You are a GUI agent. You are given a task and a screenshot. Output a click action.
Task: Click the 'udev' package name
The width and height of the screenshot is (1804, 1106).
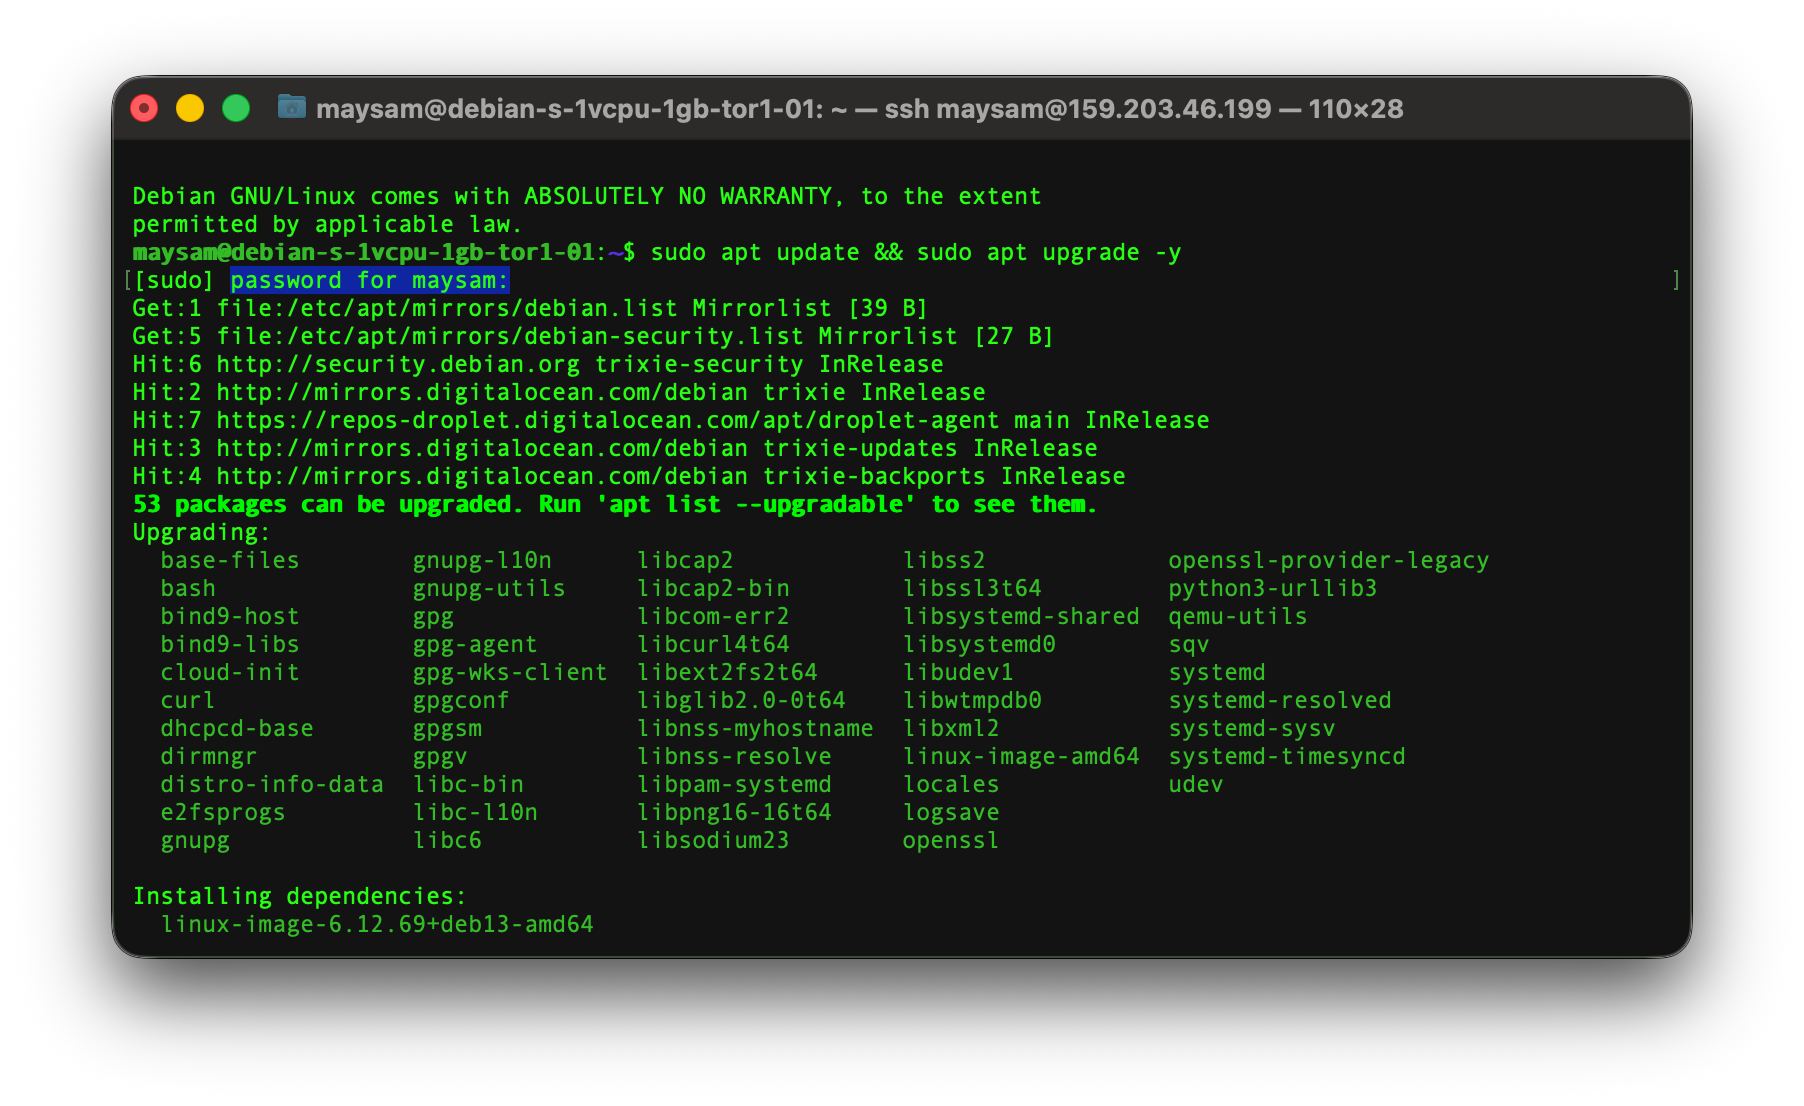[x=1196, y=784]
